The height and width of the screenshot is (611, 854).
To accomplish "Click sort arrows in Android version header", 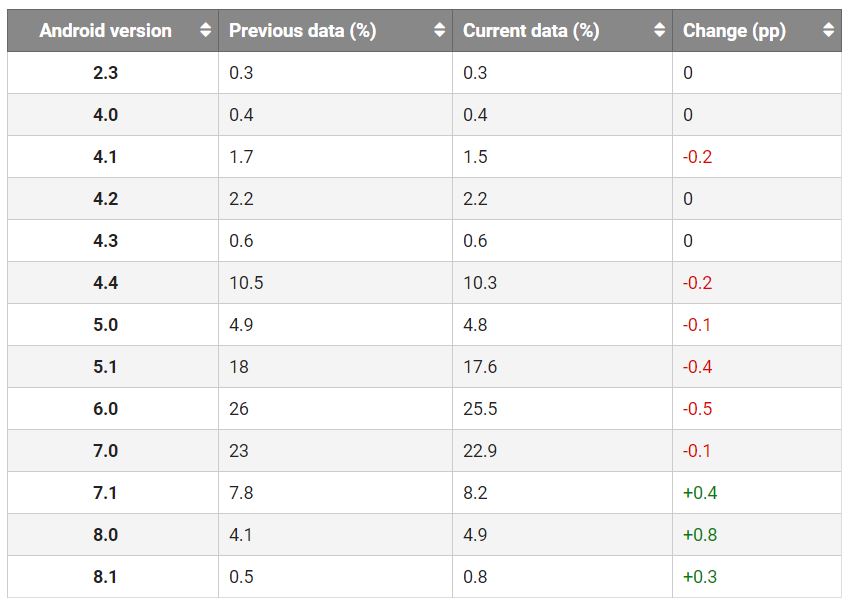I will pyautogui.click(x=206, y=31).
